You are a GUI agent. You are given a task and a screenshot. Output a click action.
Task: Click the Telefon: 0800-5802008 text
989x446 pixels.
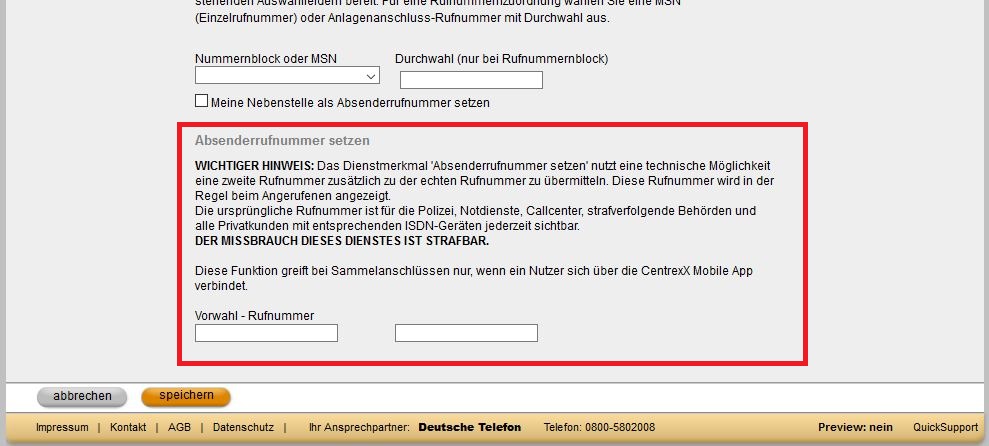tap(599, 428)
